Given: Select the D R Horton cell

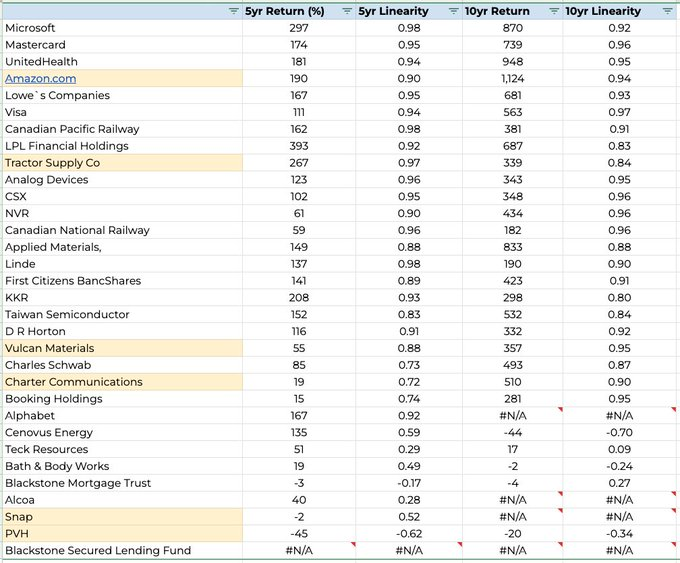Looking at the screenshot, I should click(122, 331).
